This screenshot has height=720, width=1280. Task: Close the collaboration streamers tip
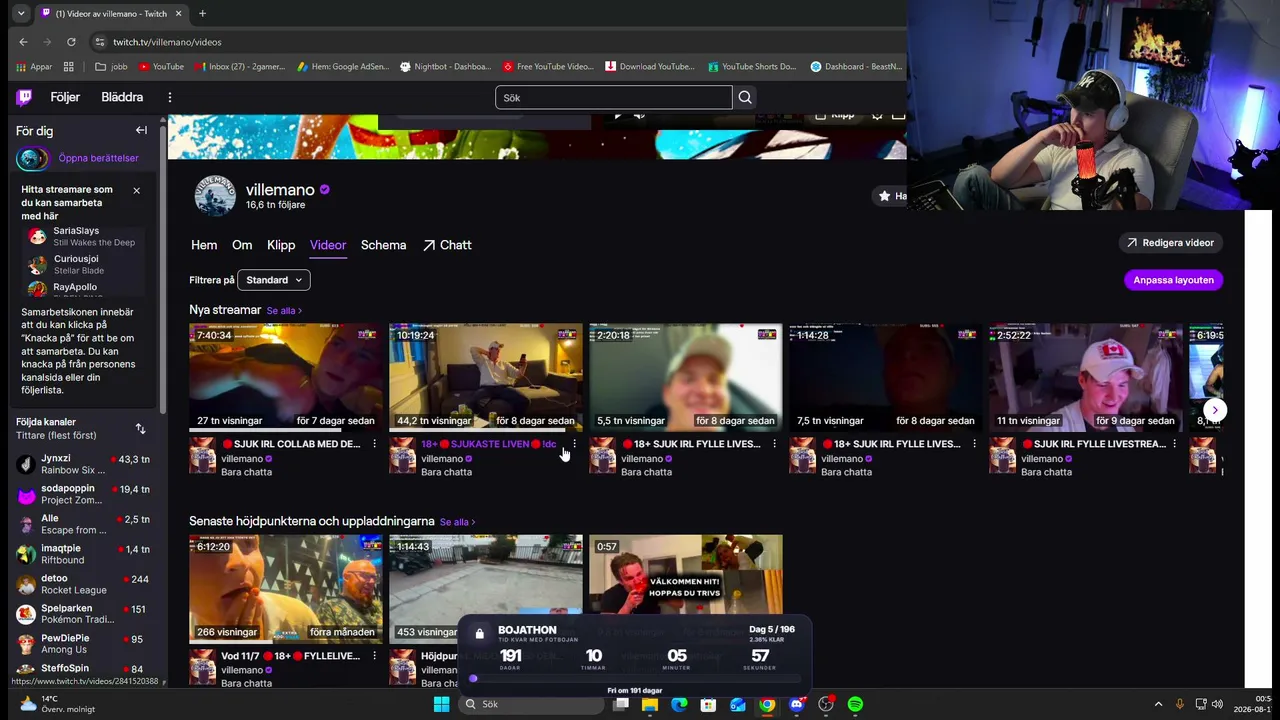click(x=136, y=190)
